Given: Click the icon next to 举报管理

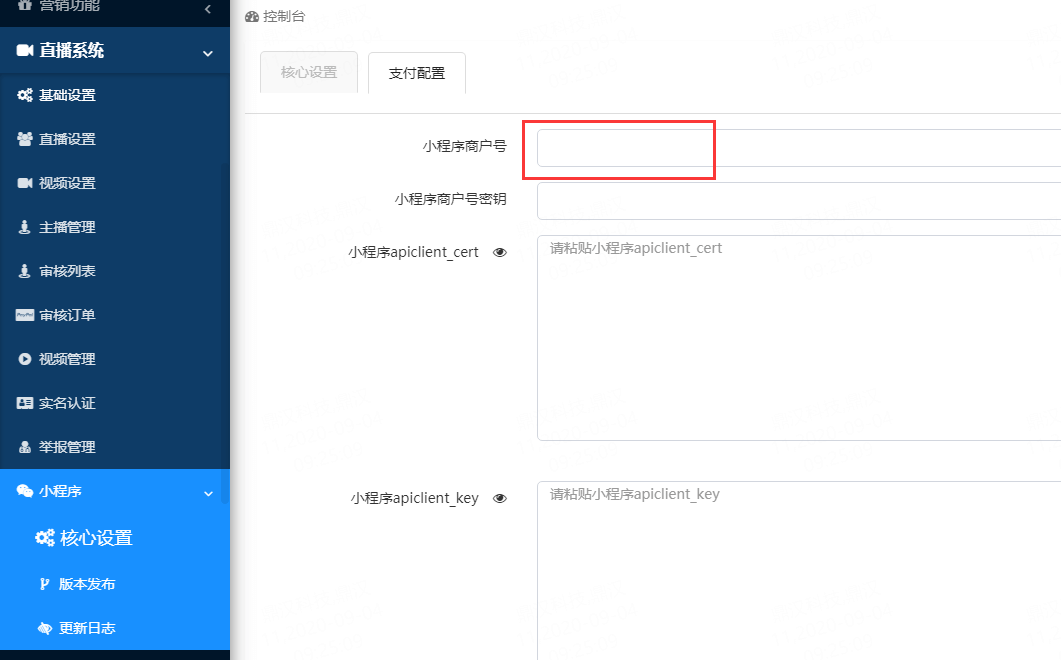Looking at the screenshot, I should [x=25, y=447].
